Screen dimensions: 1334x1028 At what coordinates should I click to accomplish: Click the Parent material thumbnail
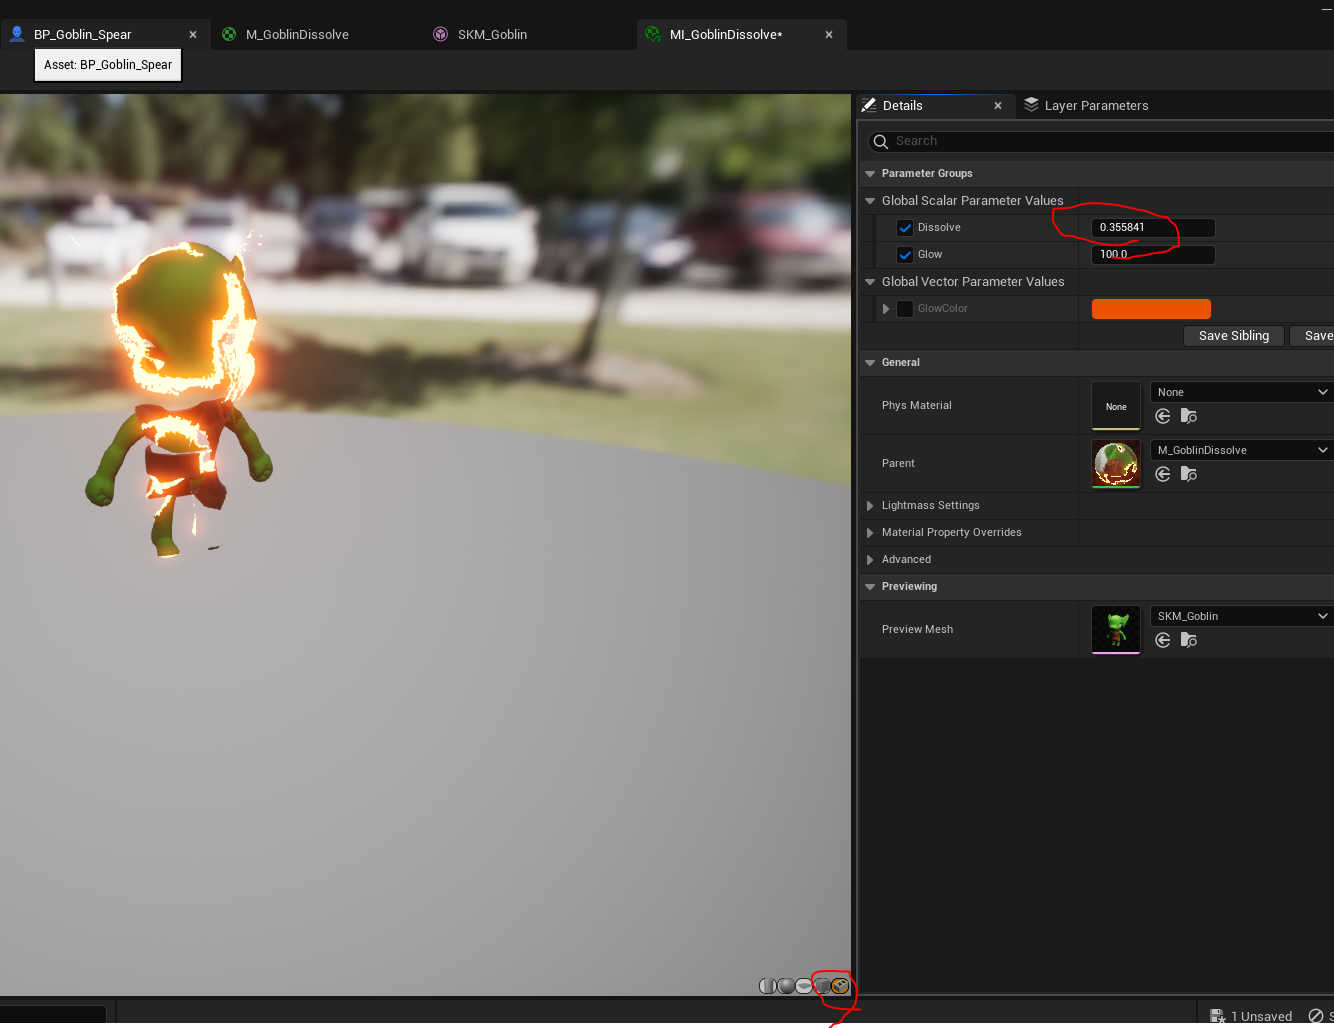tap(1116, 464)
